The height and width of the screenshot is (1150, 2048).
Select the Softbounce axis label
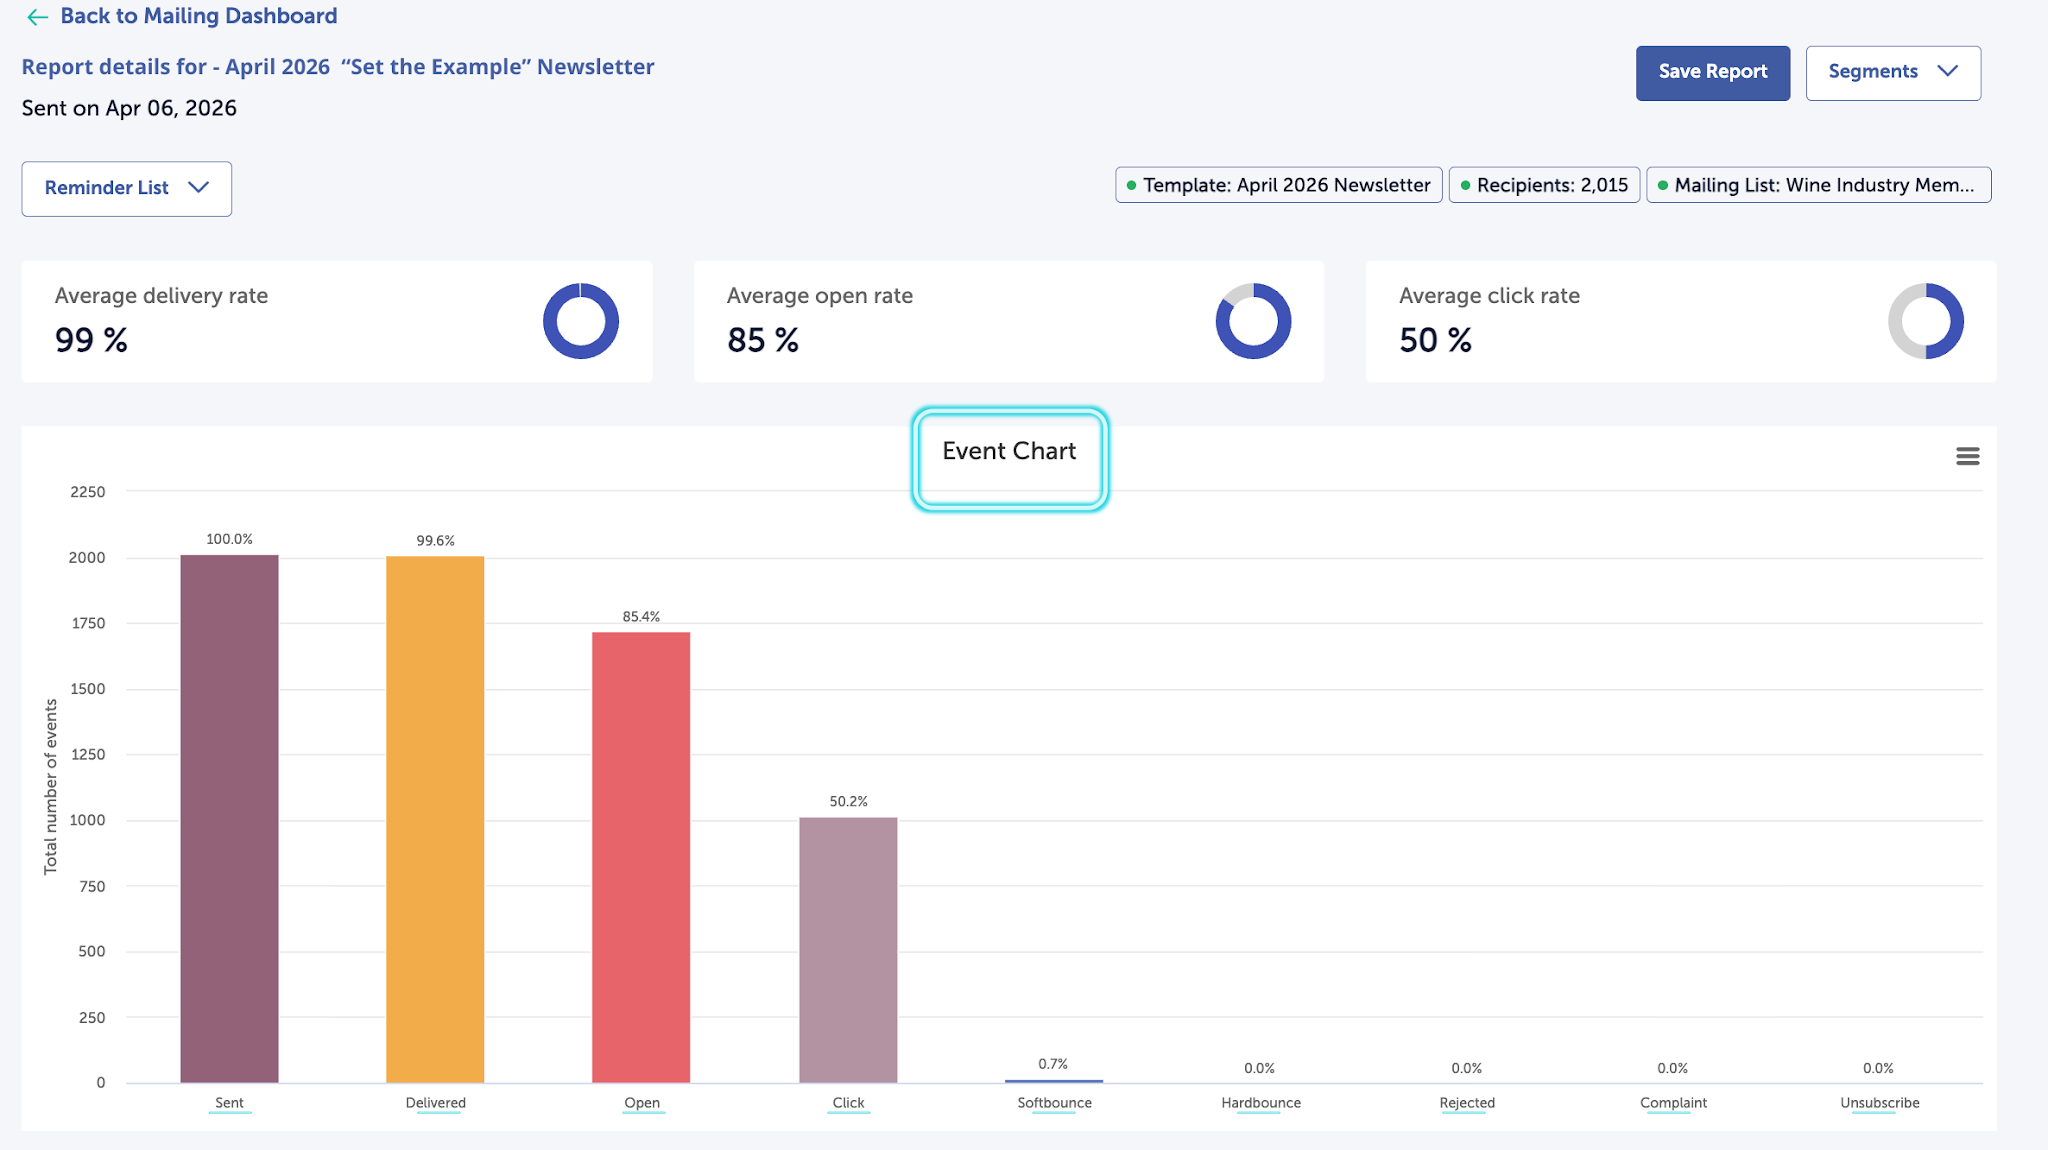pos(1054,1103)
